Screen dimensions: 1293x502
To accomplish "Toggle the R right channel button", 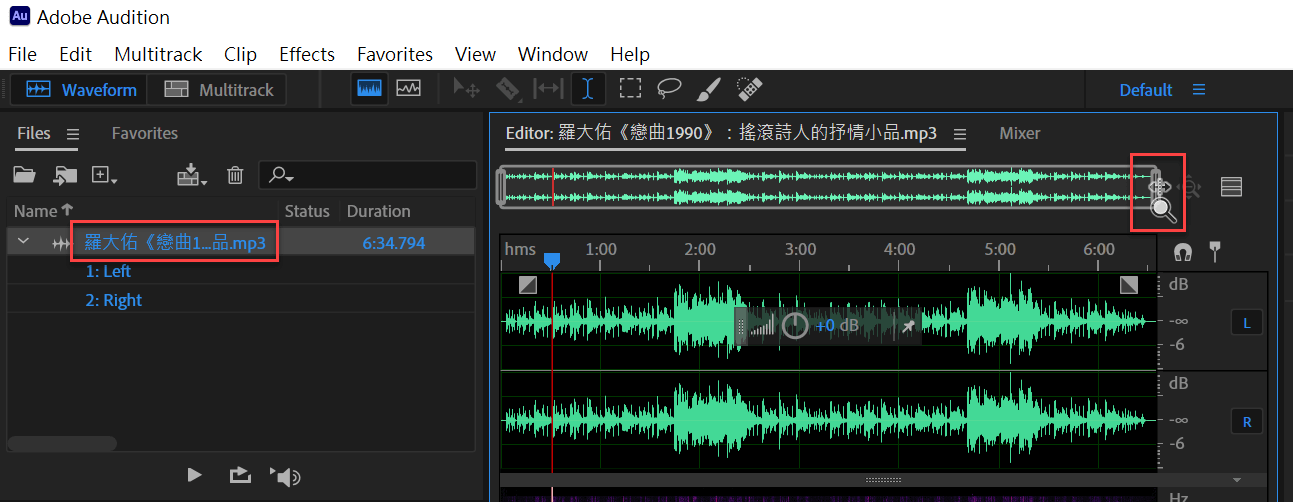I will pos(1247,422).
